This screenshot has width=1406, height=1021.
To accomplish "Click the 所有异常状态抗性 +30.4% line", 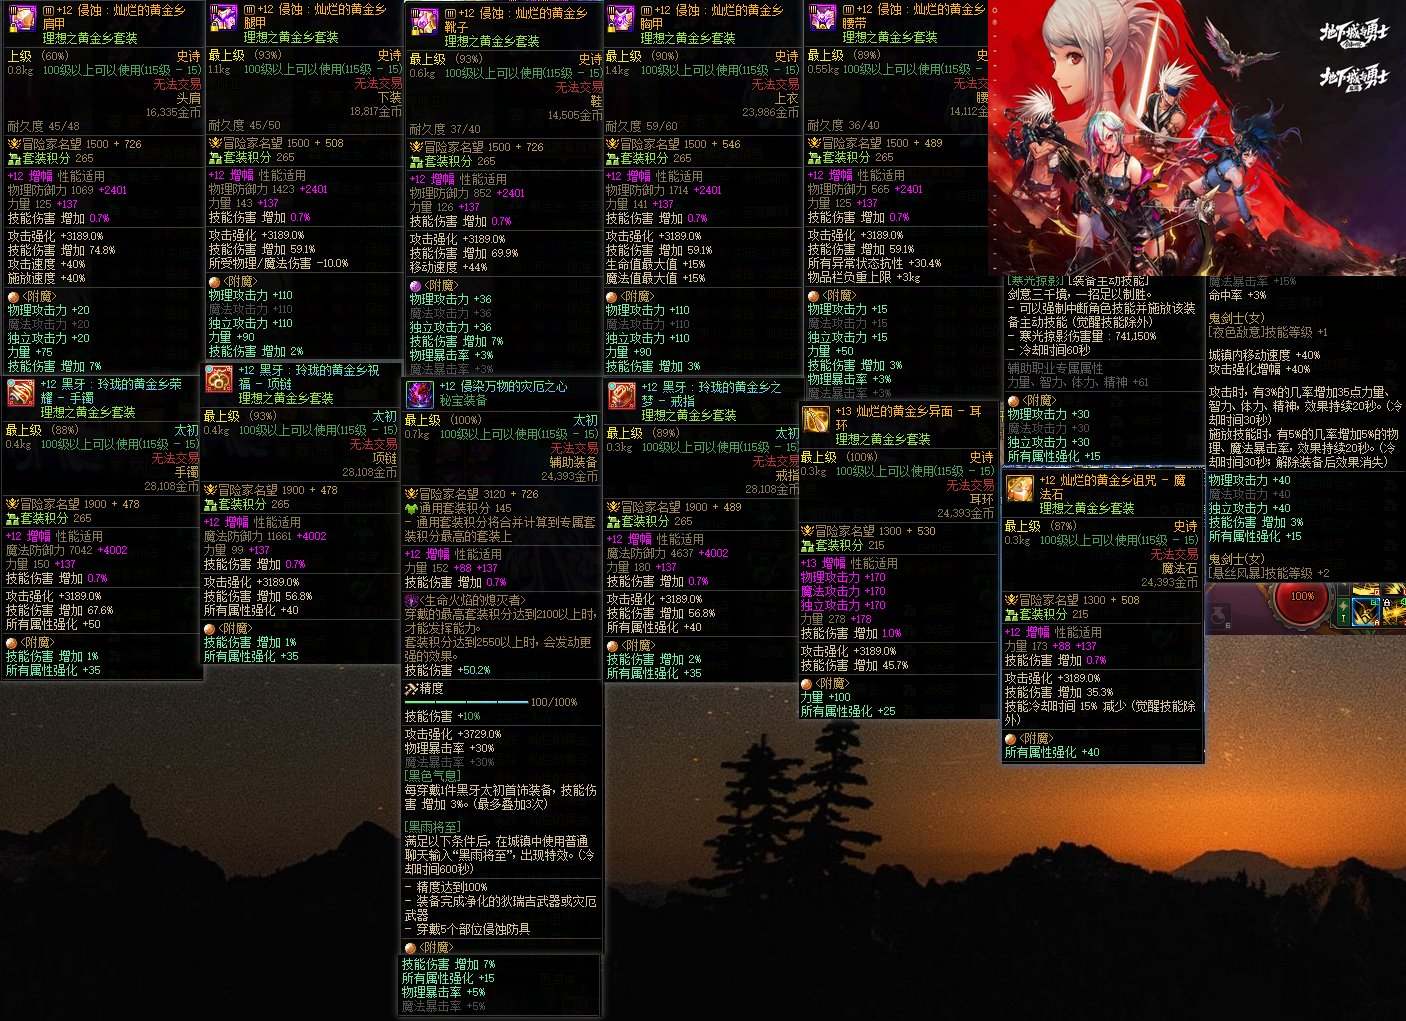I will (875, 264).
